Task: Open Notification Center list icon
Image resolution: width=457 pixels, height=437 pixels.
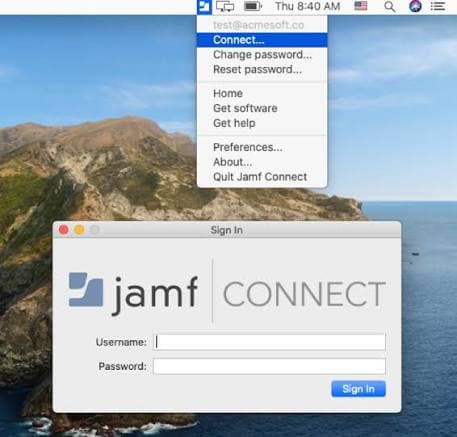Action: [438, 6]
